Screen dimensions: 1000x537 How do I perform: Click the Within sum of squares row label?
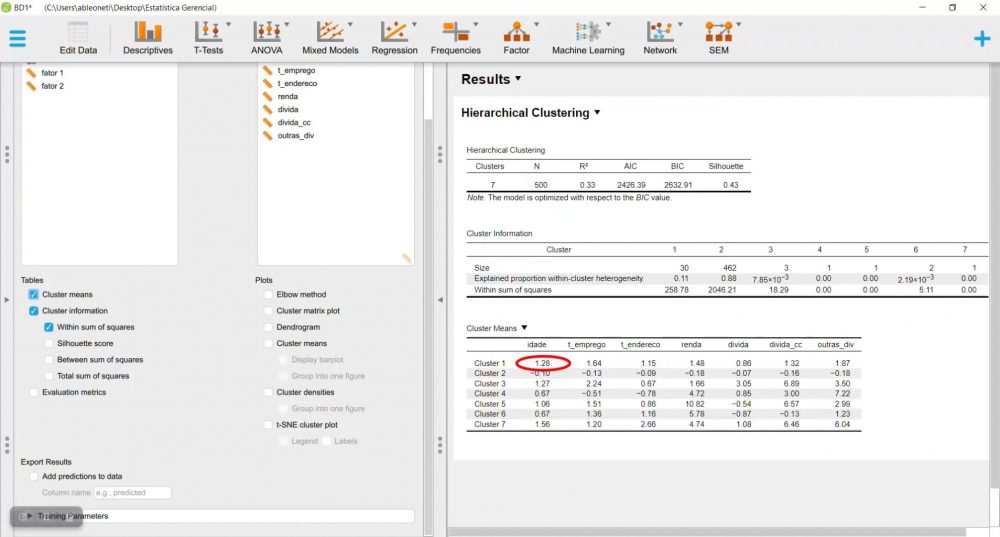(x=513, y=290)
